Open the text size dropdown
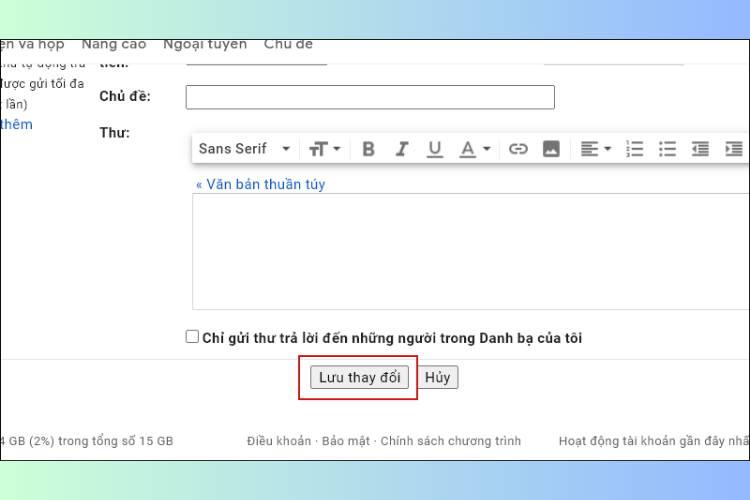The height and width of the screenshot is (500, 750). tap(324, 149)
